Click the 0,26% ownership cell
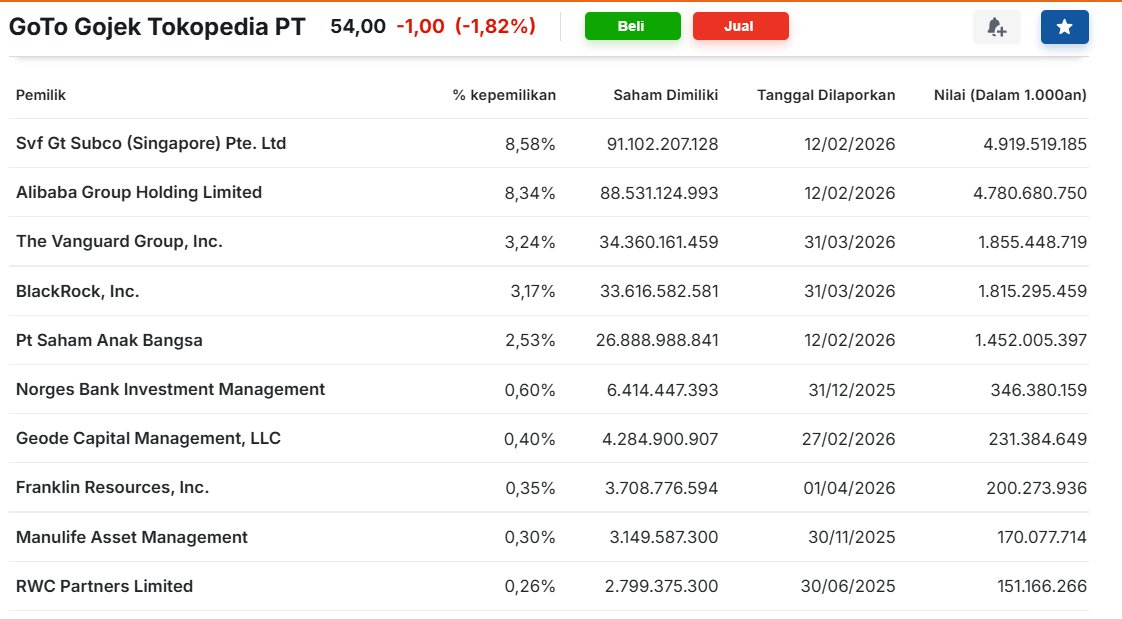This screenshot has width=1122, height=619. 530,586
